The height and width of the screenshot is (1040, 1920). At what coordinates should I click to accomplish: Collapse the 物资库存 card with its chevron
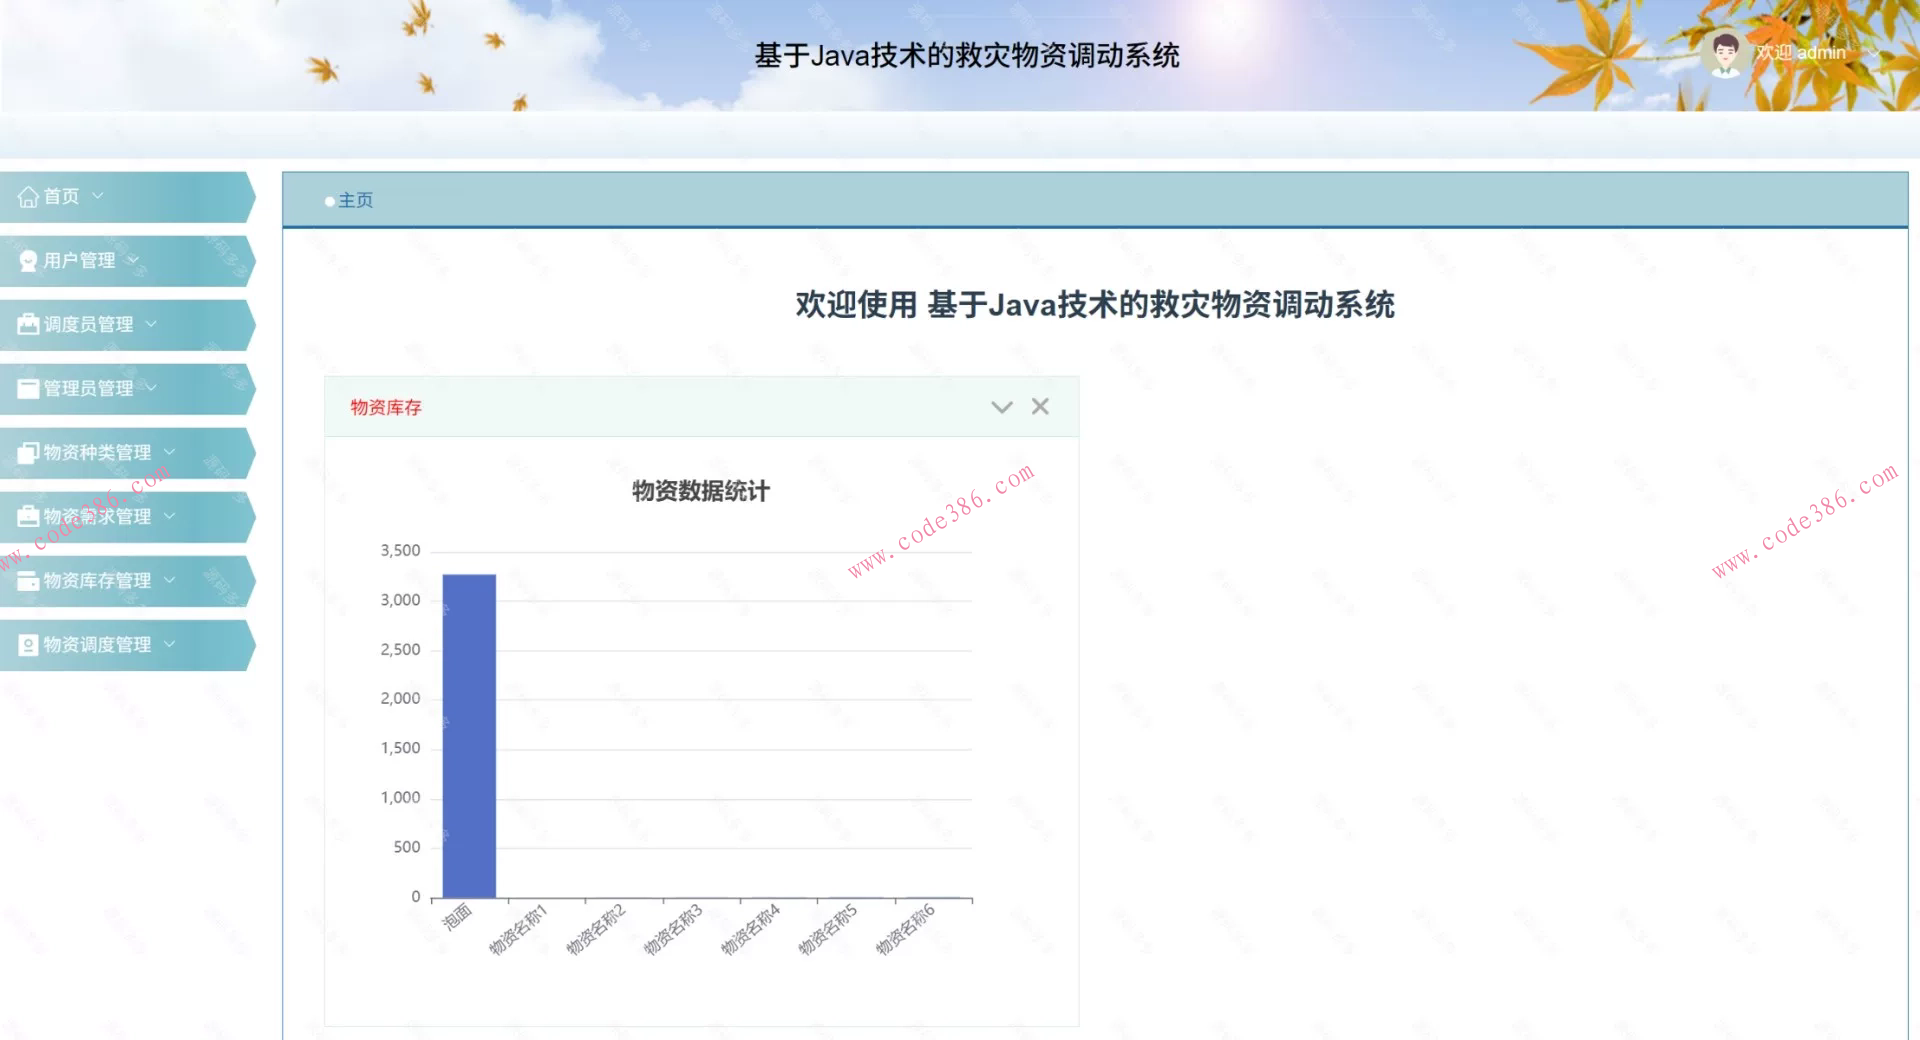(x=1001, y=407)
